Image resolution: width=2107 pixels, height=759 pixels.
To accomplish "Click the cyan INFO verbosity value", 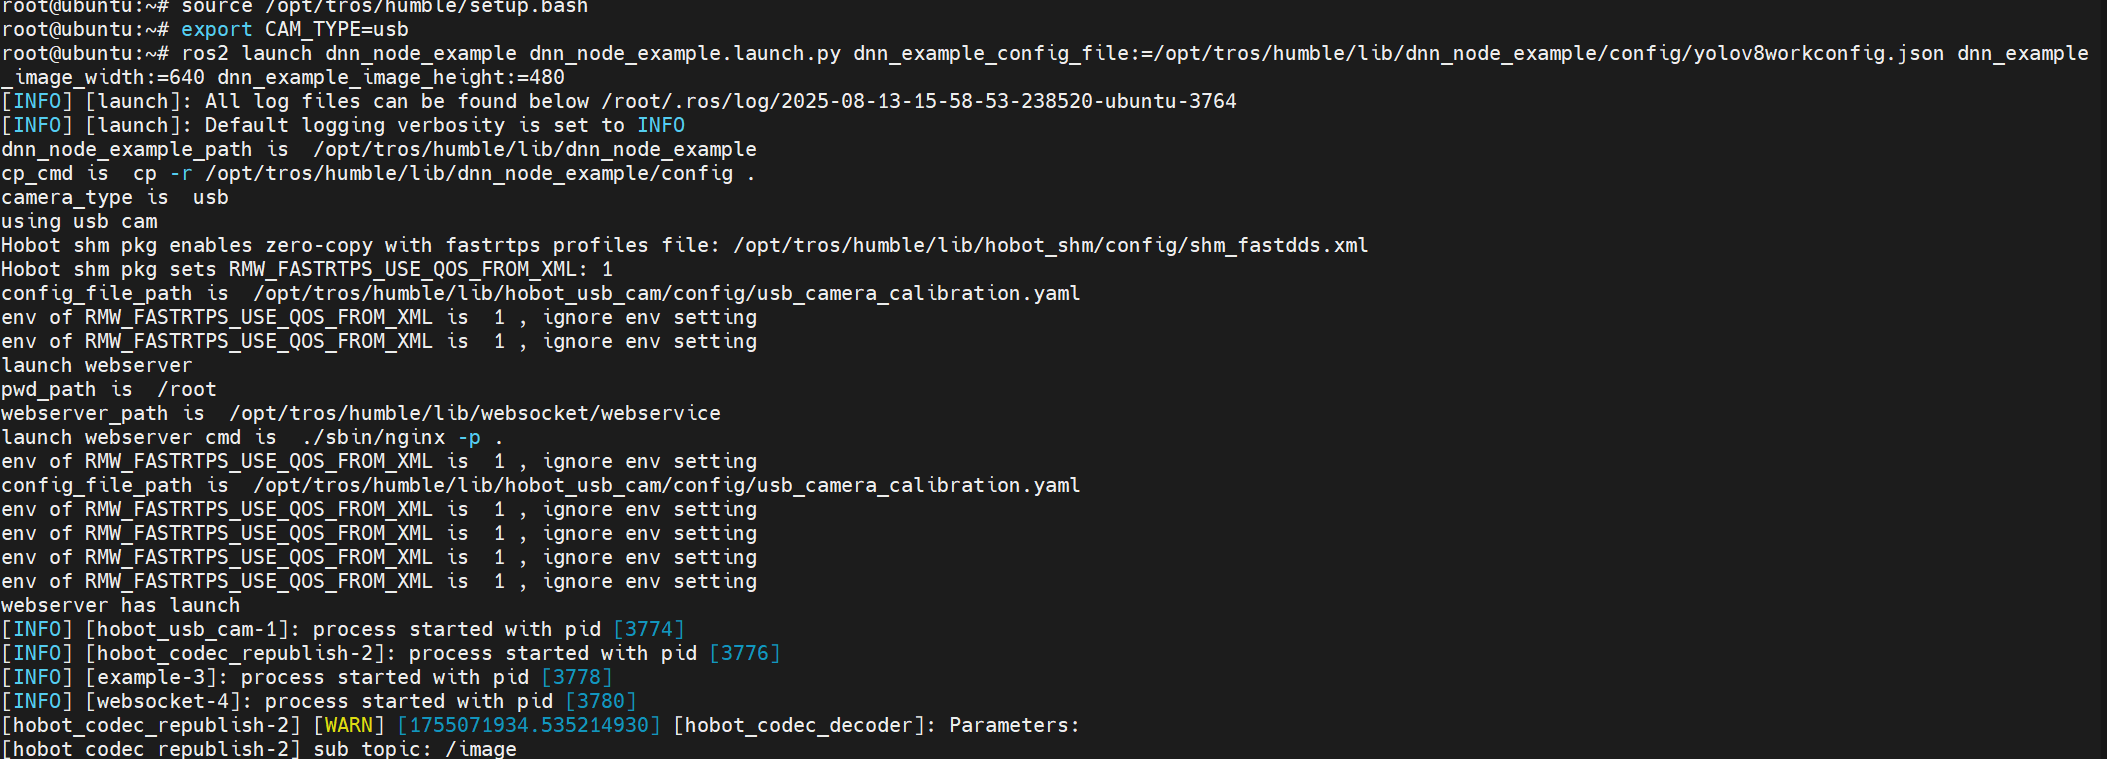I will (661, 125).
